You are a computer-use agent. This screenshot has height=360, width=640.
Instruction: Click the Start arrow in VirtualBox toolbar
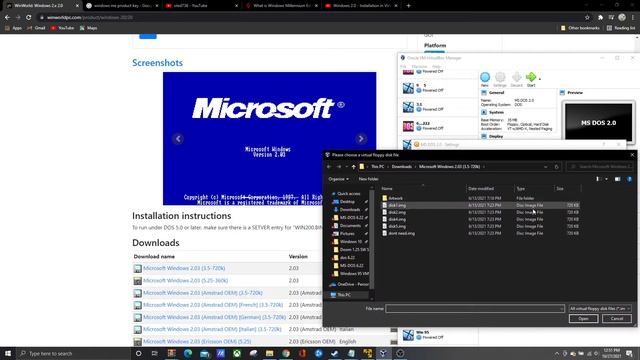click(x=531, y=79)
